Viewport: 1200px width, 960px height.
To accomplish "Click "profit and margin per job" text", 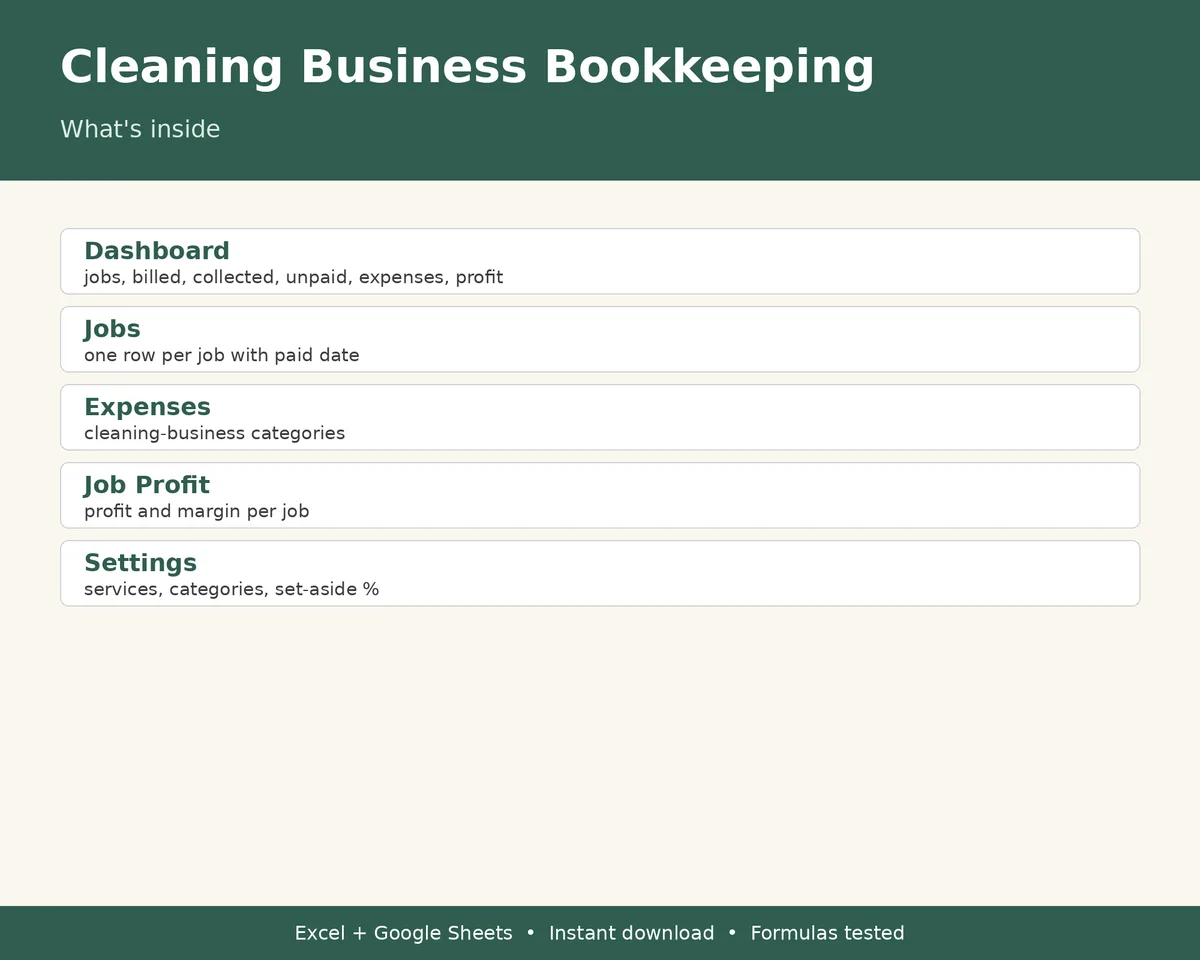I will (196, 511).
